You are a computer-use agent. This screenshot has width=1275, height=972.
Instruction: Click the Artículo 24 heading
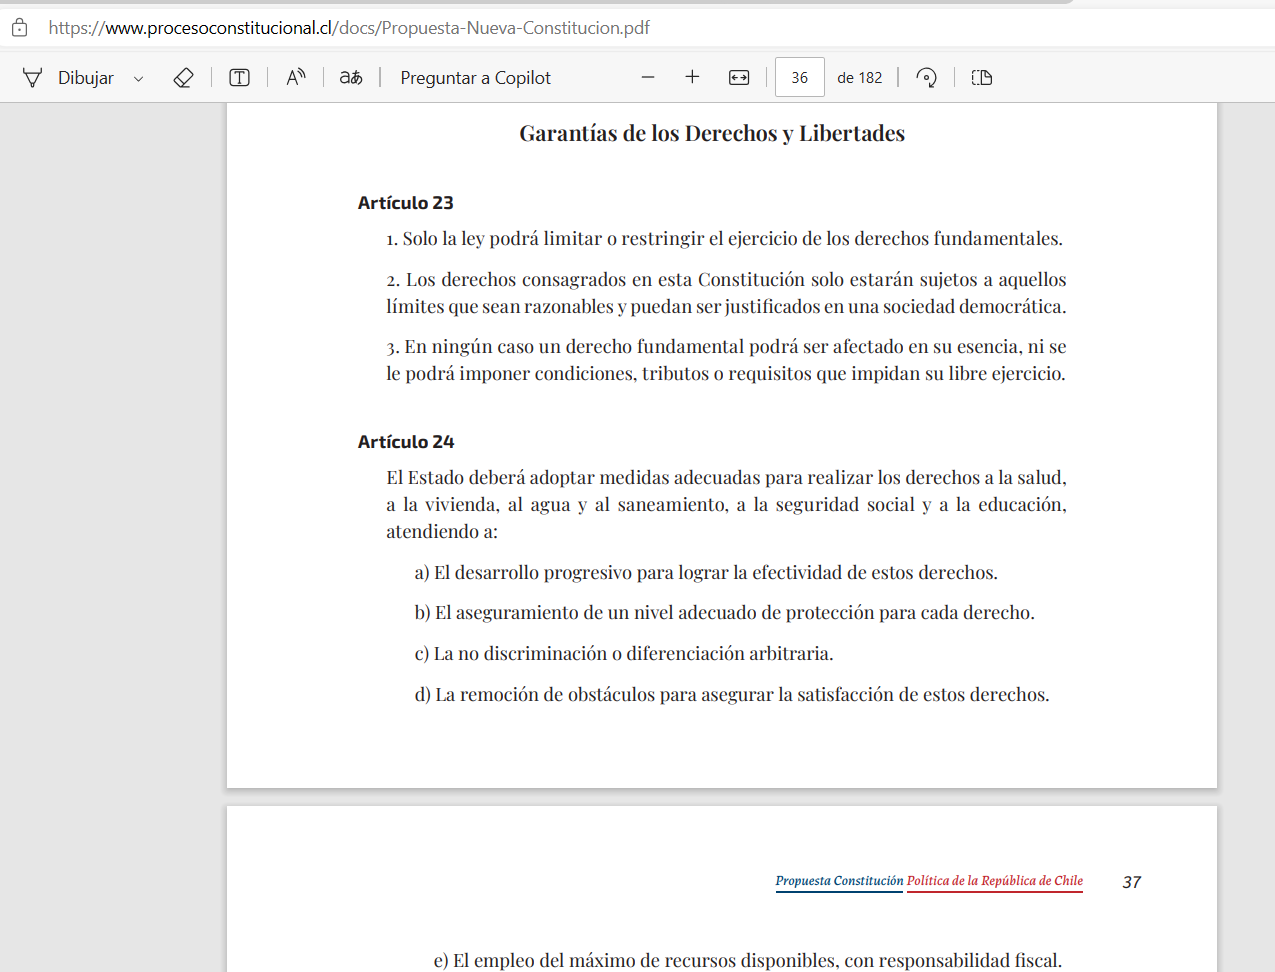(x=406, y=442)
